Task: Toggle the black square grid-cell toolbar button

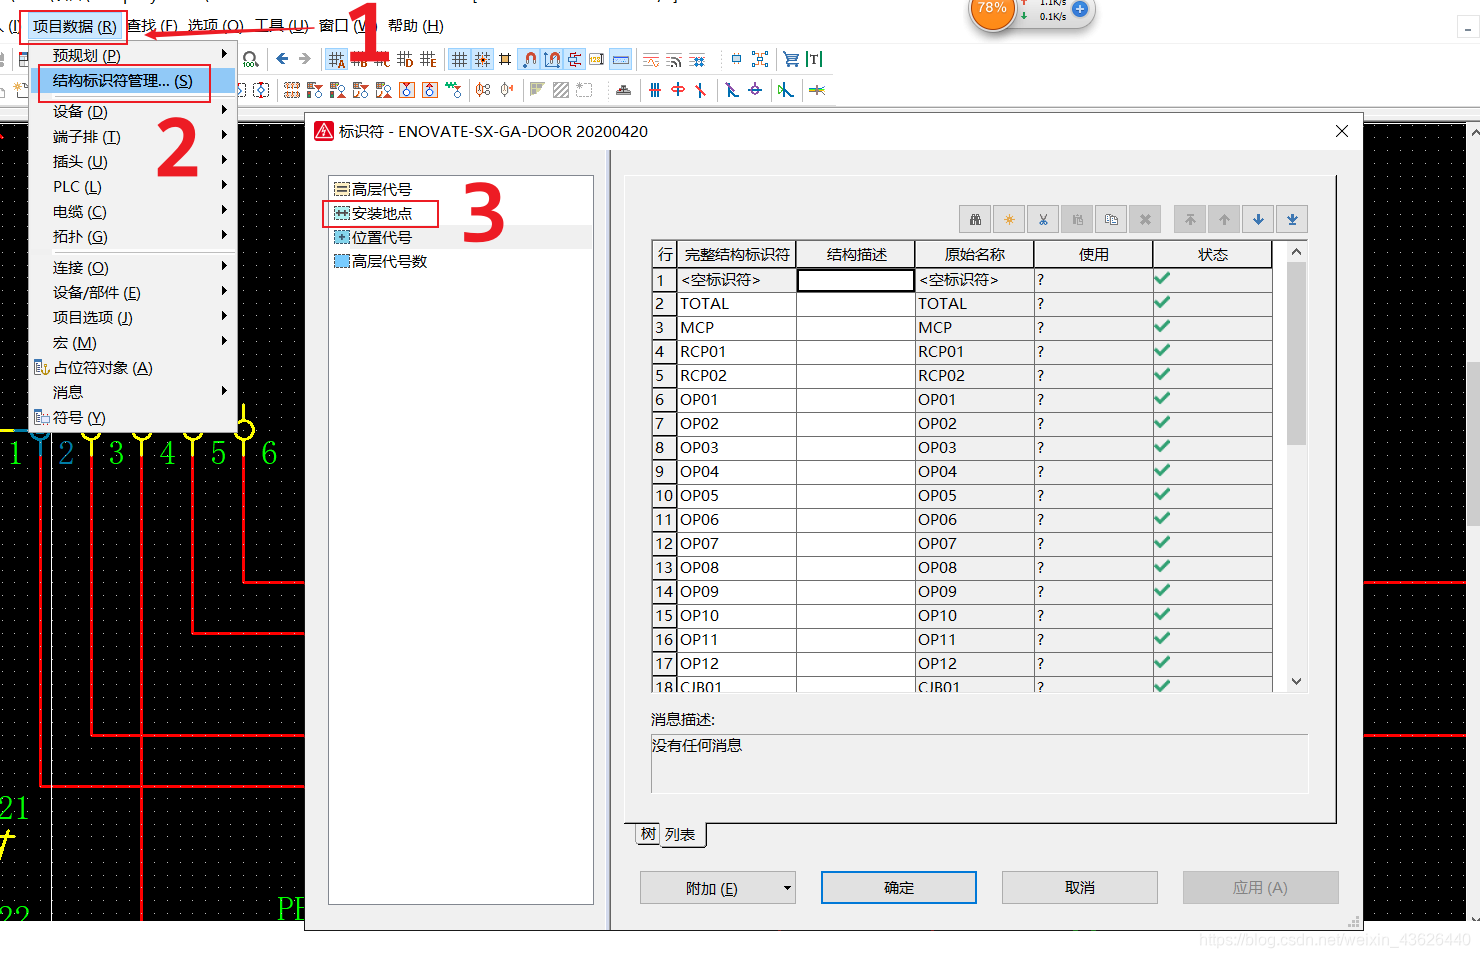Action: coord(505,59)
